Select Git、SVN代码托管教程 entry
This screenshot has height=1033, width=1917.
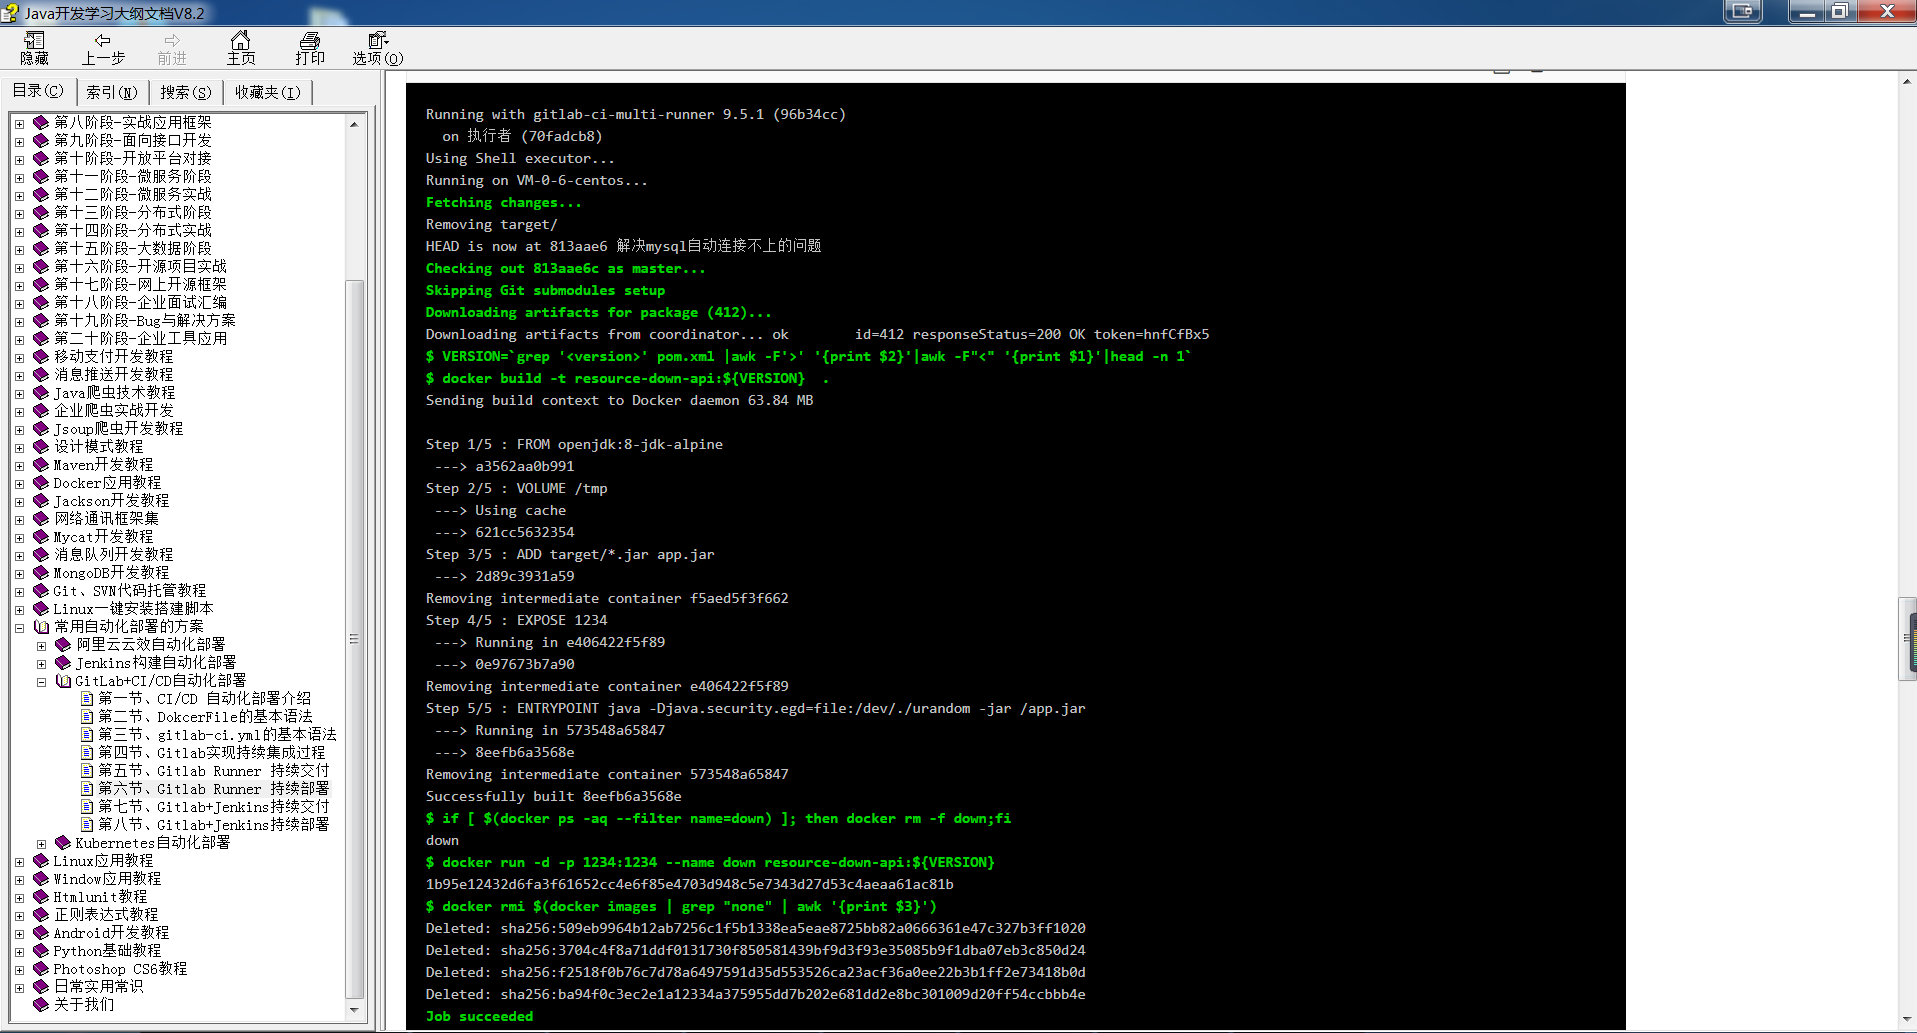[130, 591]
